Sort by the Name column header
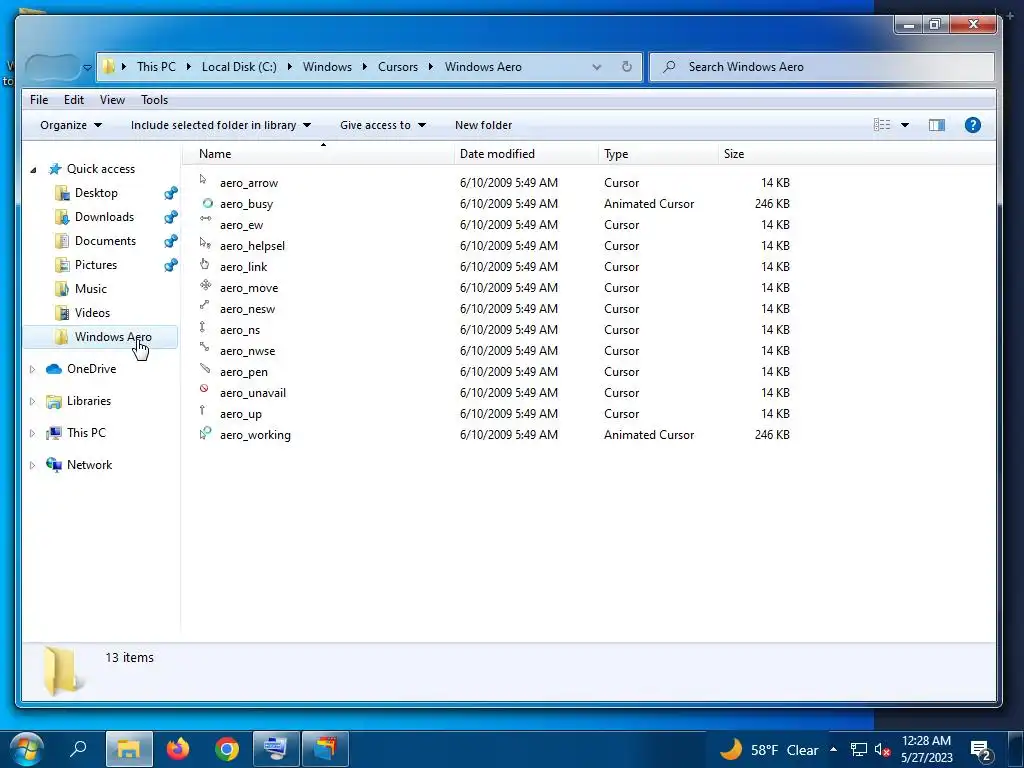 (317, 153)
